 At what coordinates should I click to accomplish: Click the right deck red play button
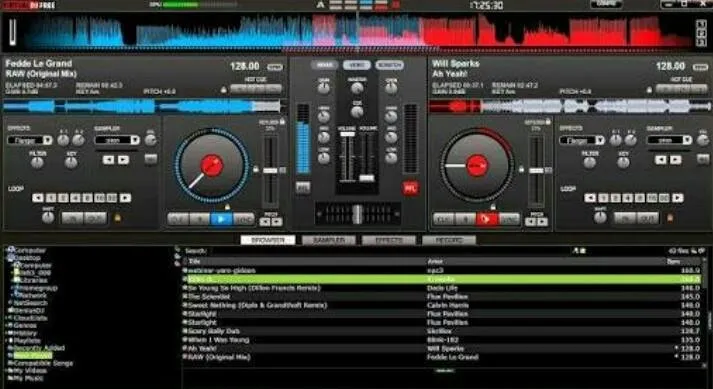487,219
